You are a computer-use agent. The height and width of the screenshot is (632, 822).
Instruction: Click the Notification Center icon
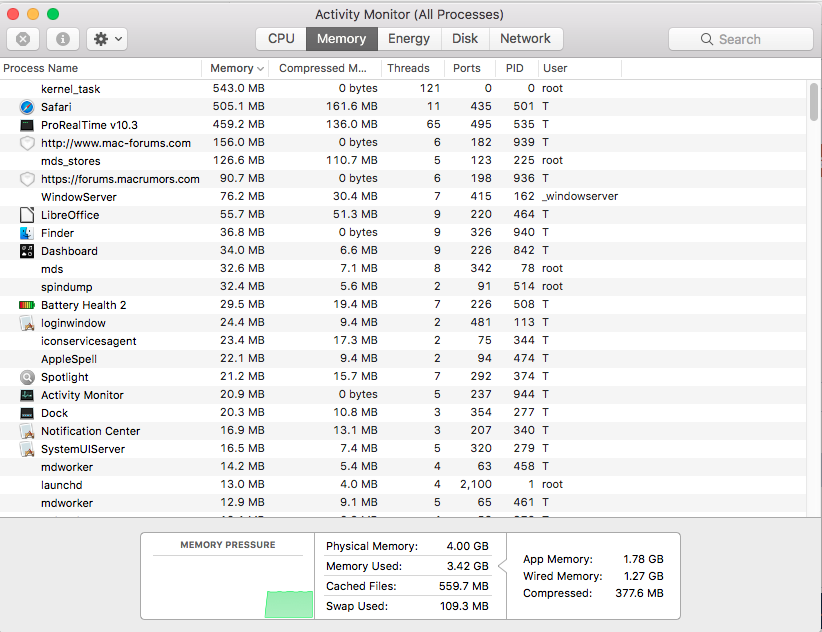click(27, 431)
